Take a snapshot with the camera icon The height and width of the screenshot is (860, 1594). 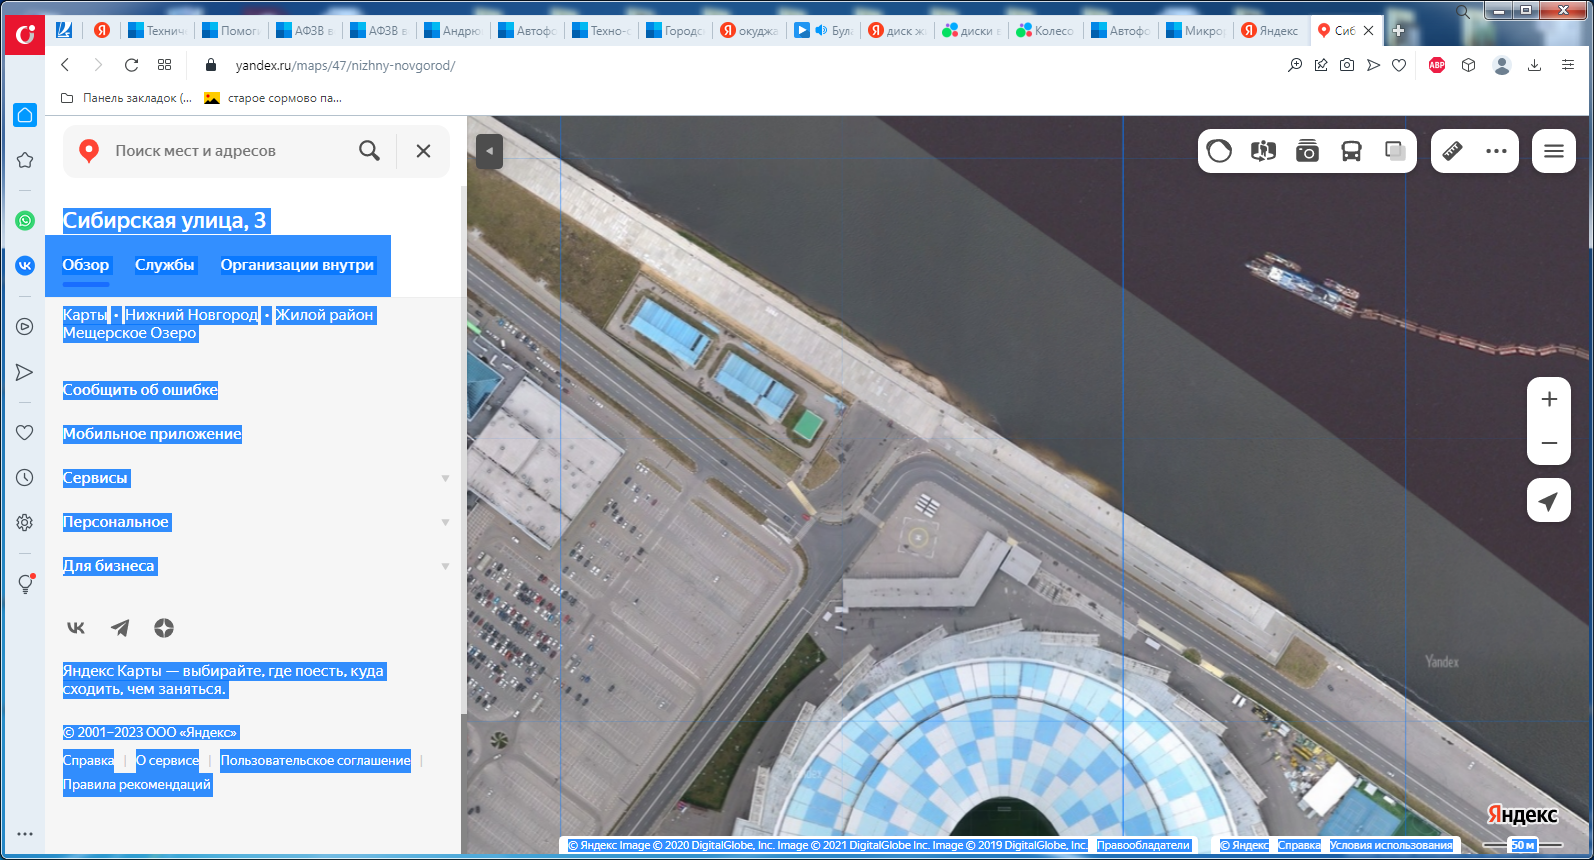click(x=1347, y=65)
